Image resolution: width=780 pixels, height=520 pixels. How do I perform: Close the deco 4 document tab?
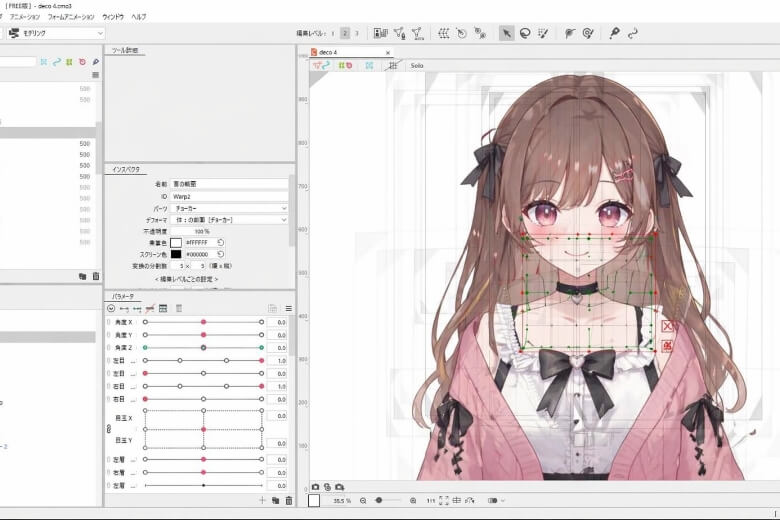tap(388, 52)
